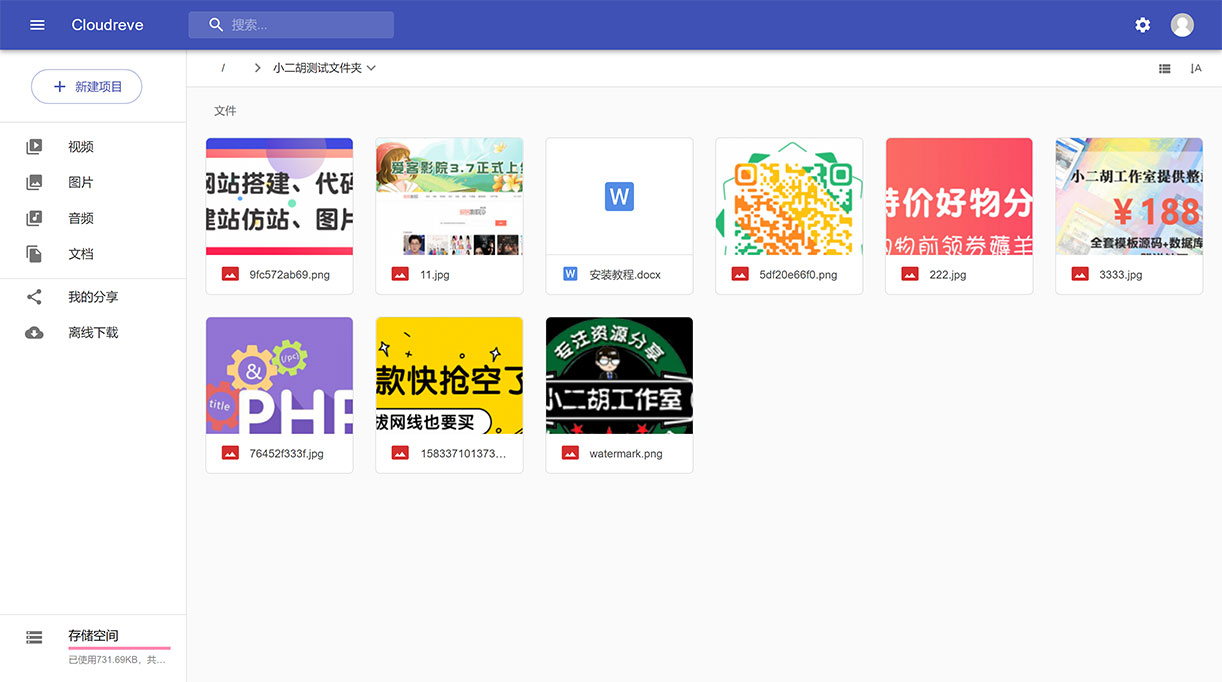Open the watermark.png thumbnail

619,376
